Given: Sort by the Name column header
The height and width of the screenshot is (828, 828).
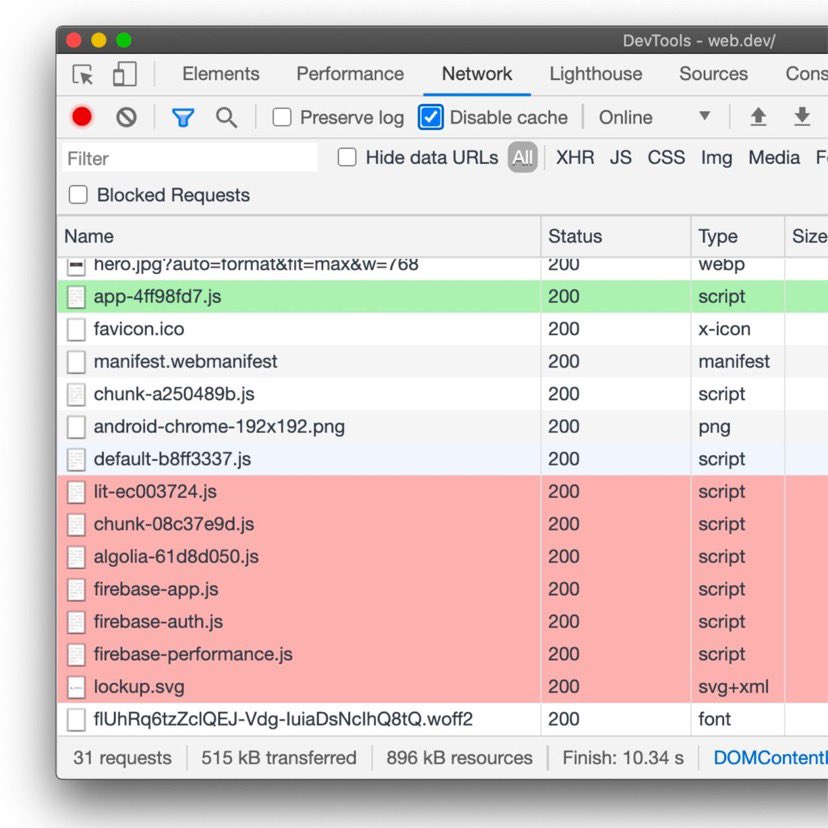Looking at the screenshot, I should [299, 236].
